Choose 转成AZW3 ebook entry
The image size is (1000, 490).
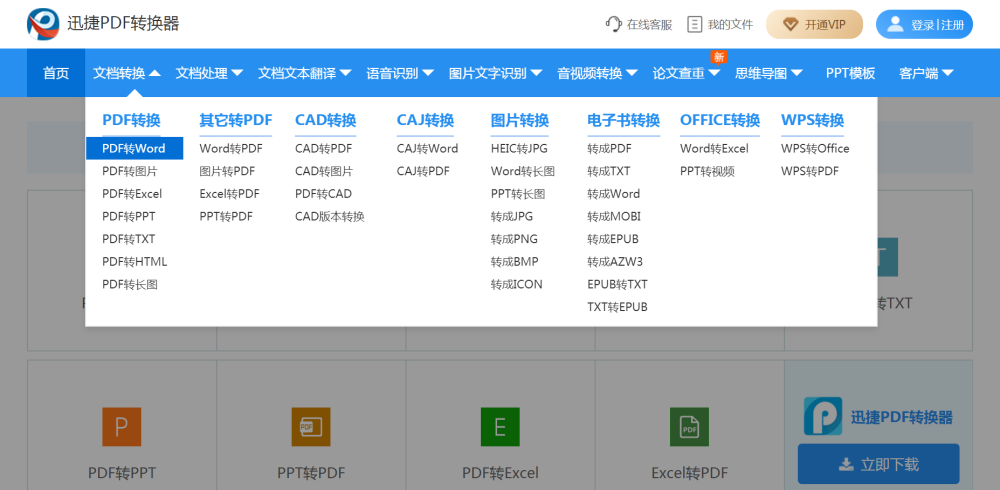pos(615,262)
